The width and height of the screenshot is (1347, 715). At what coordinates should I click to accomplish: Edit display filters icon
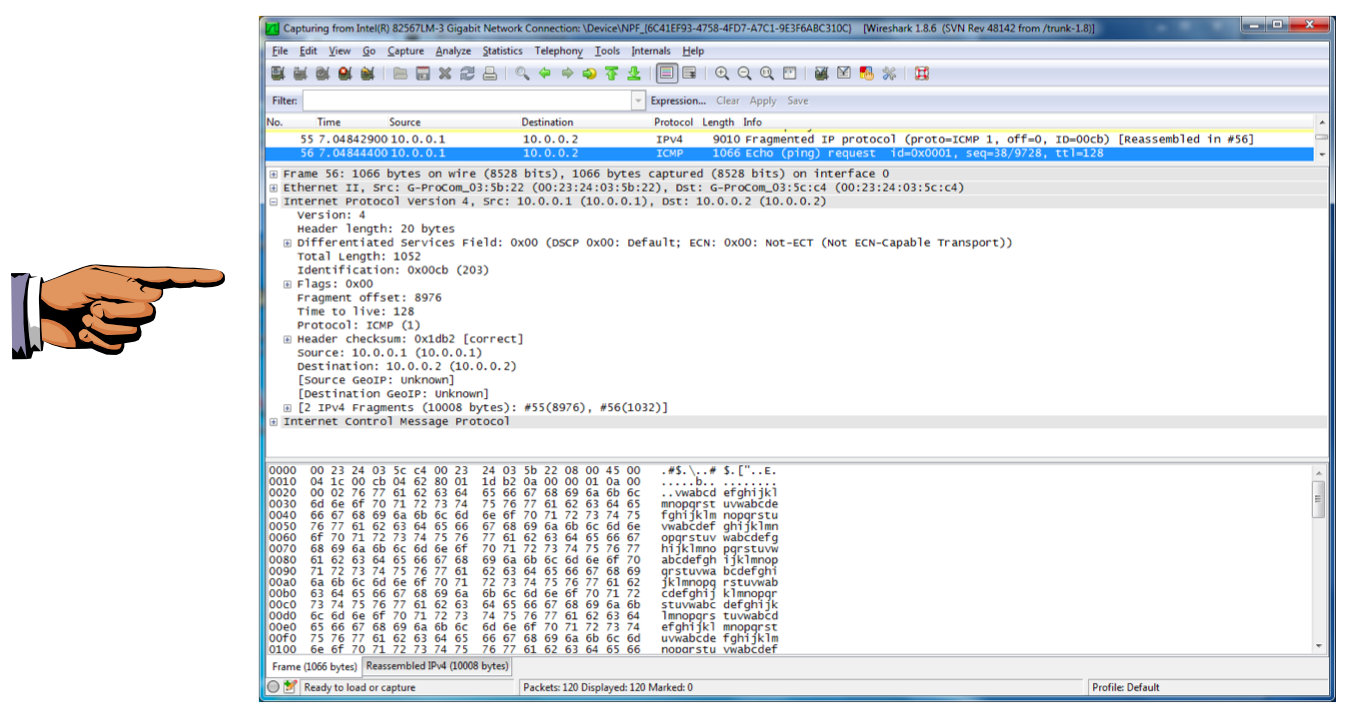tap(843, 73)
